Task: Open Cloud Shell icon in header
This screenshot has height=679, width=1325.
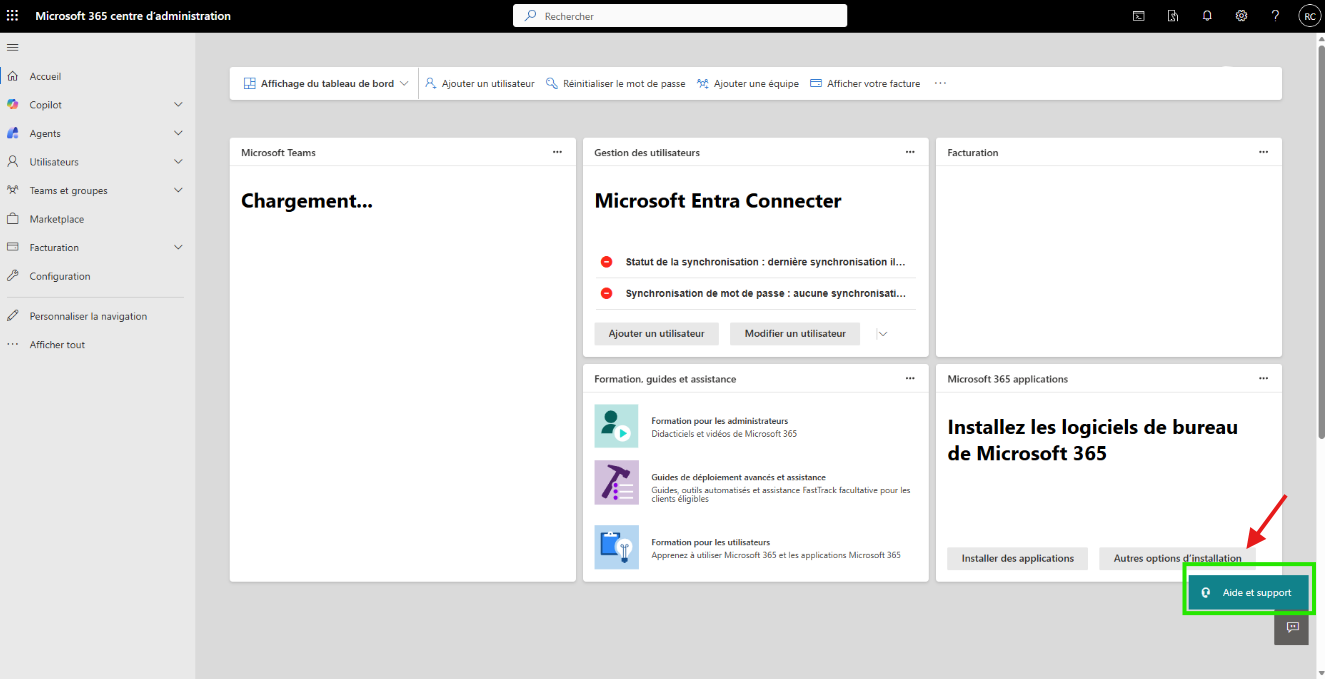Action: (x=1139, y=16)
